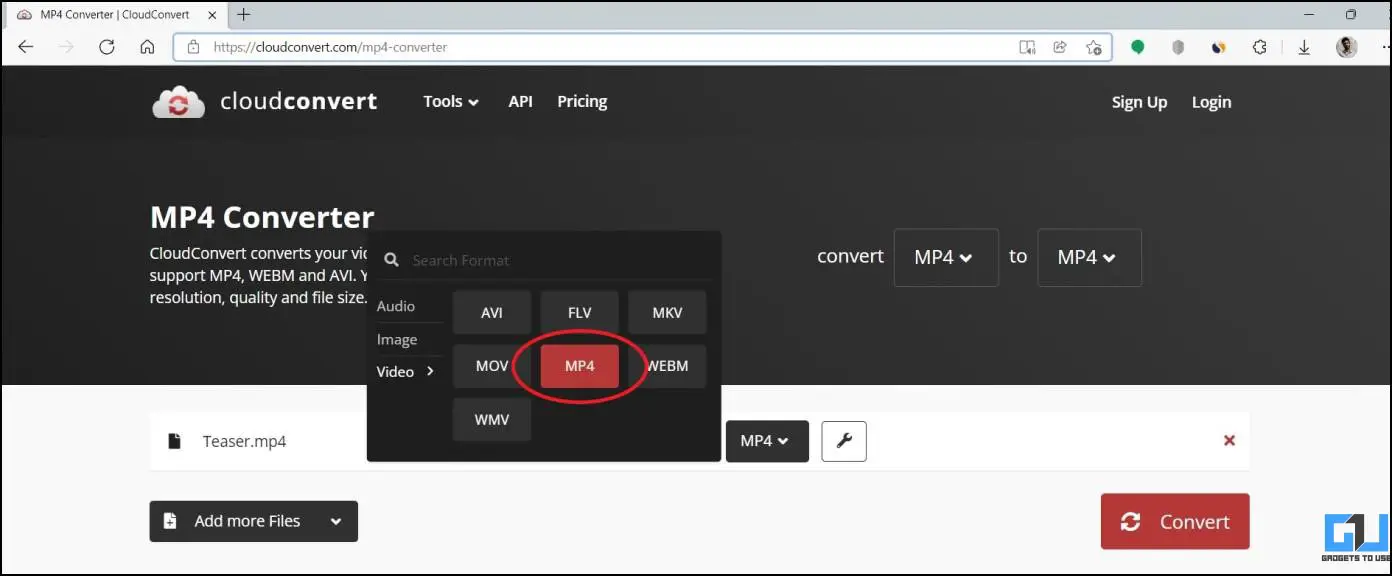Switch to the Pricing page

[582, 101]
